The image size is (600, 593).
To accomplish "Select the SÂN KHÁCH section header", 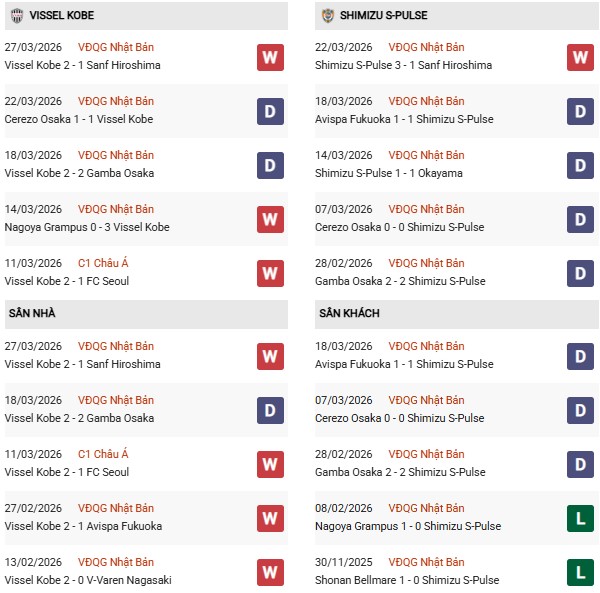I will (x=352, y=313).
